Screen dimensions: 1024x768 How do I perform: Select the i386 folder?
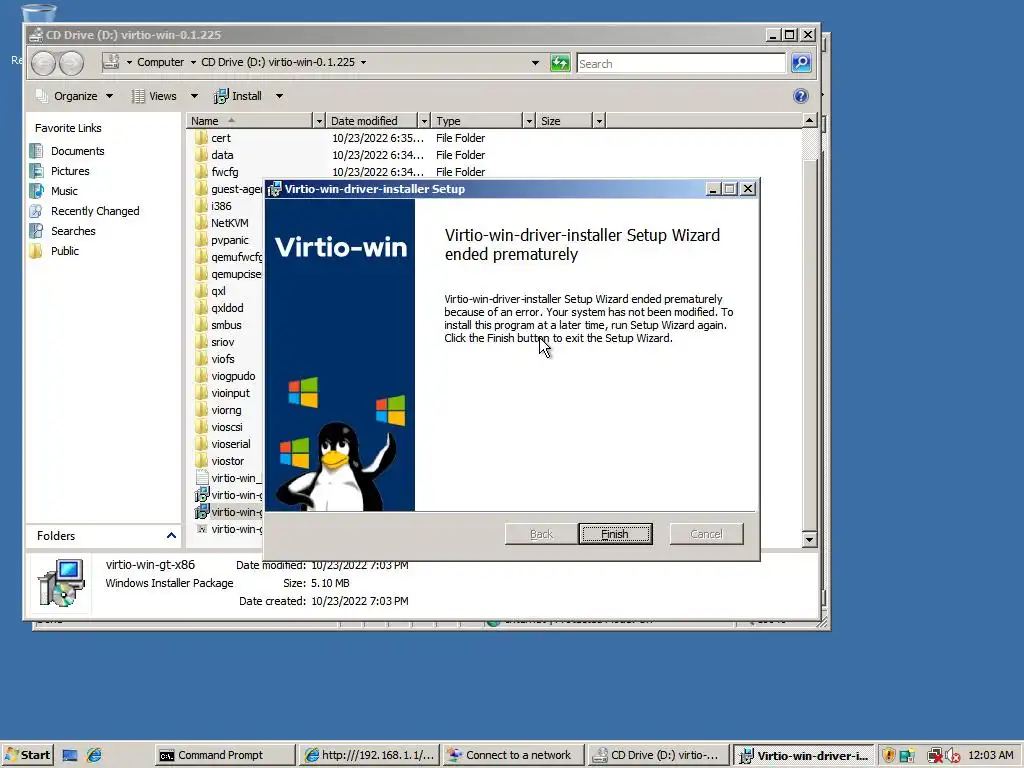click(x=221, y=206)
